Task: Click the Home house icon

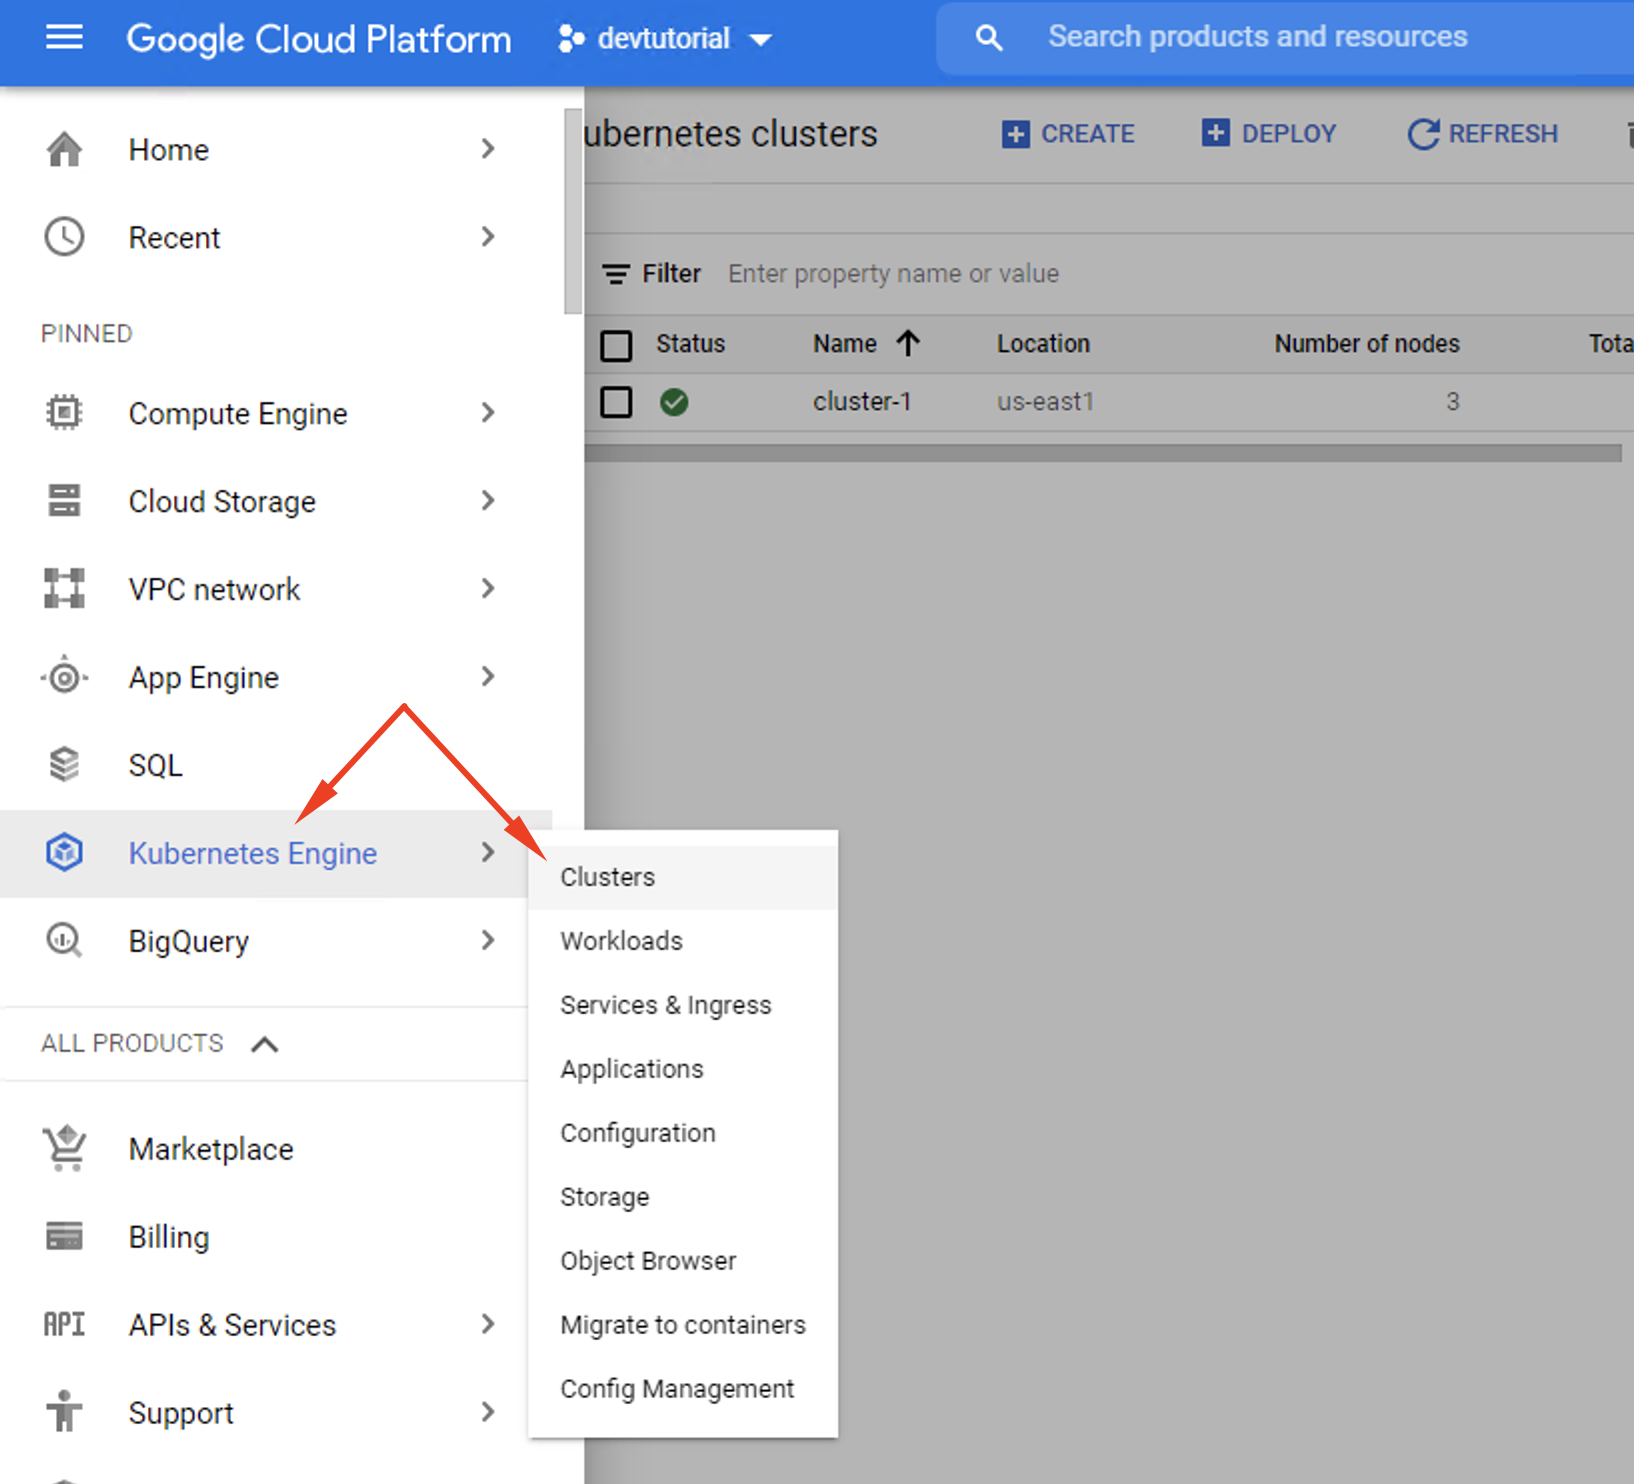Action: 64,149
